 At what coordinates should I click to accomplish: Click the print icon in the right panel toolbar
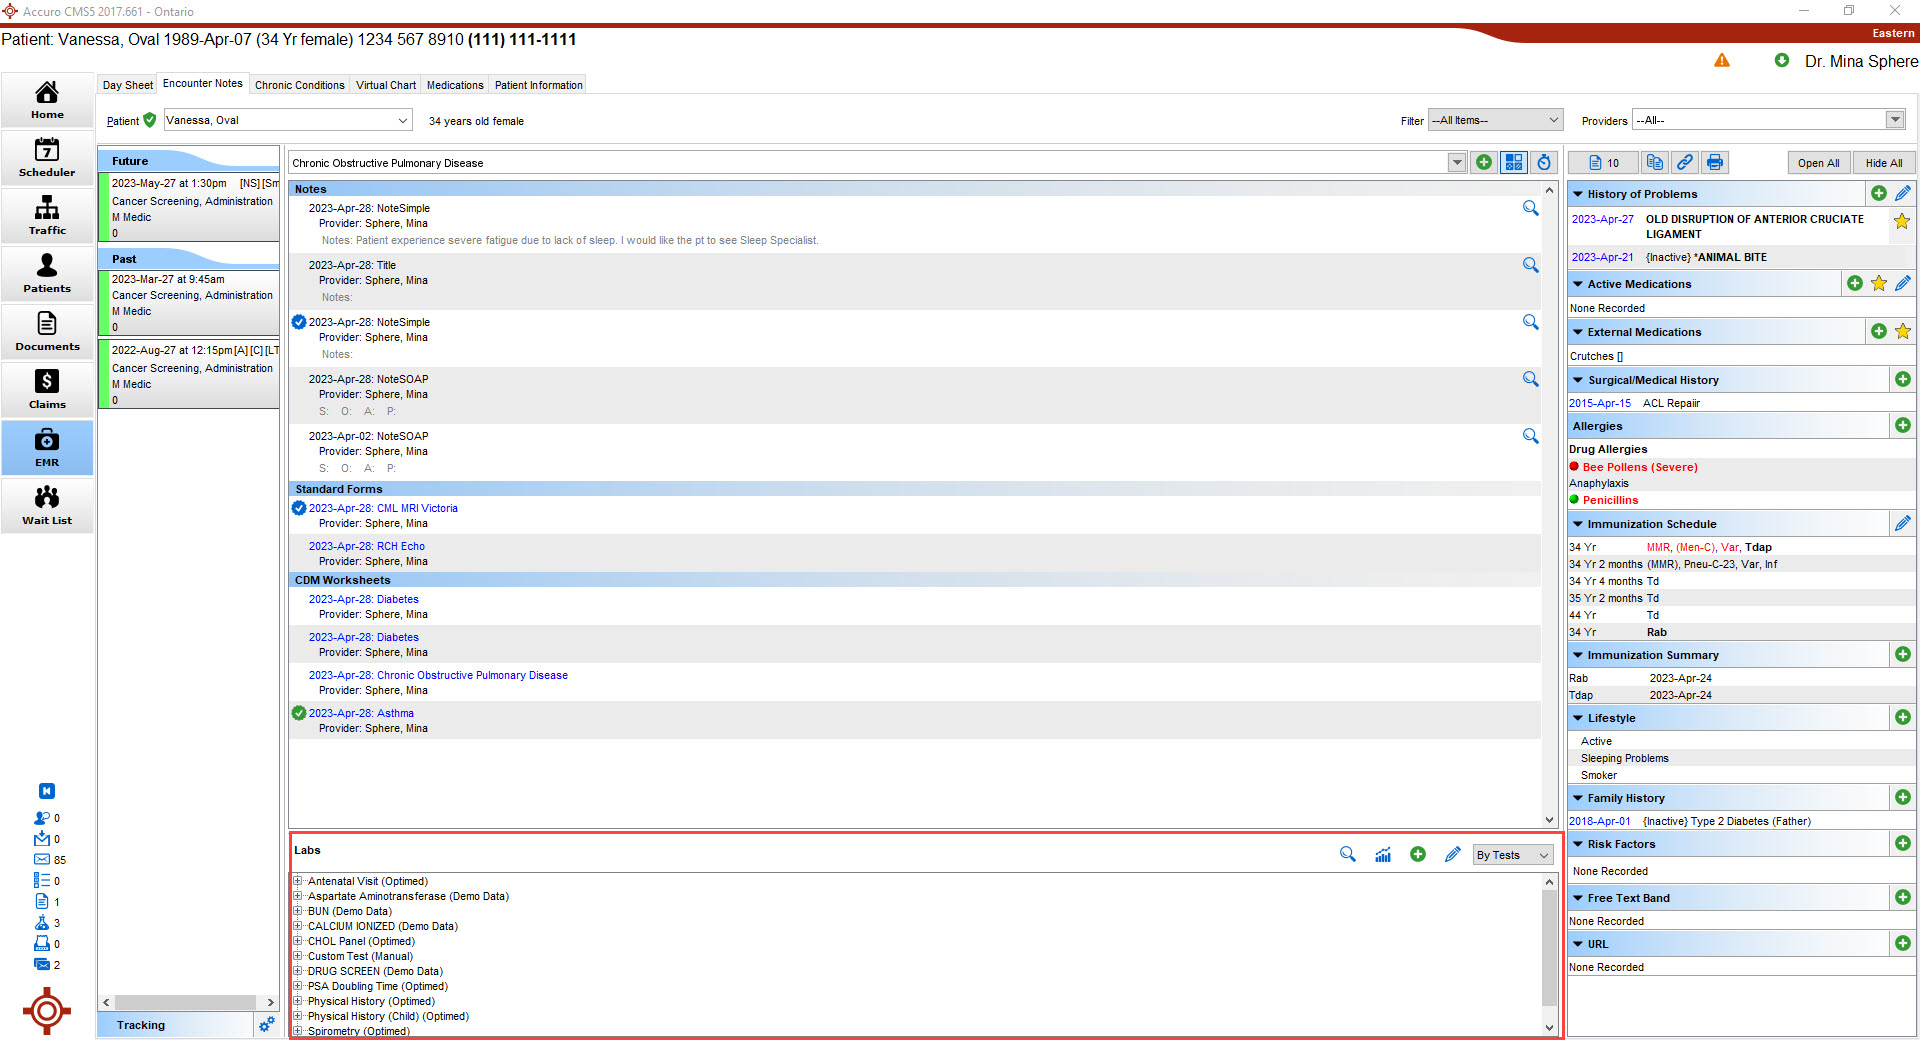[x=1715, y=163]
